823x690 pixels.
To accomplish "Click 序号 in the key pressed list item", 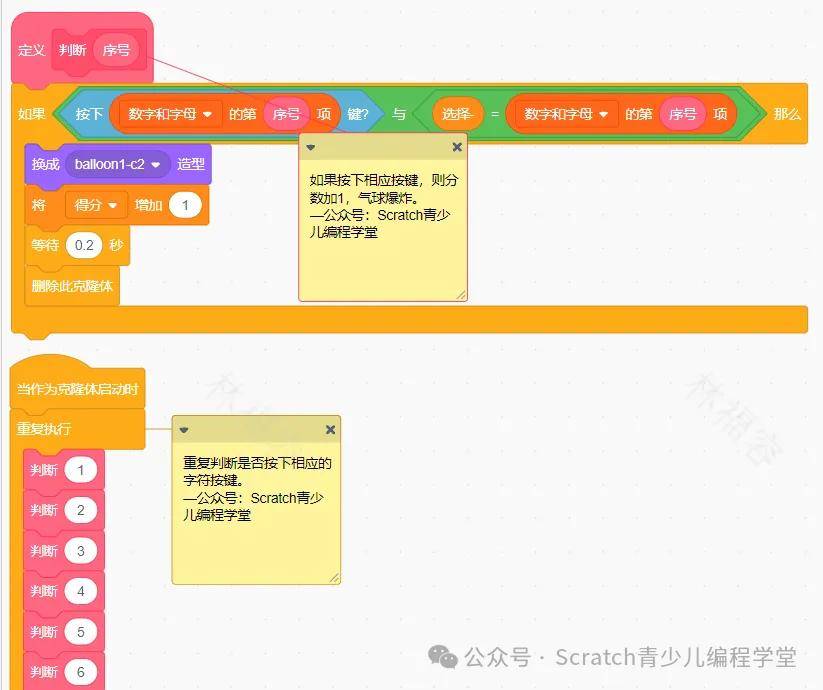I will [x=286, y=114].
